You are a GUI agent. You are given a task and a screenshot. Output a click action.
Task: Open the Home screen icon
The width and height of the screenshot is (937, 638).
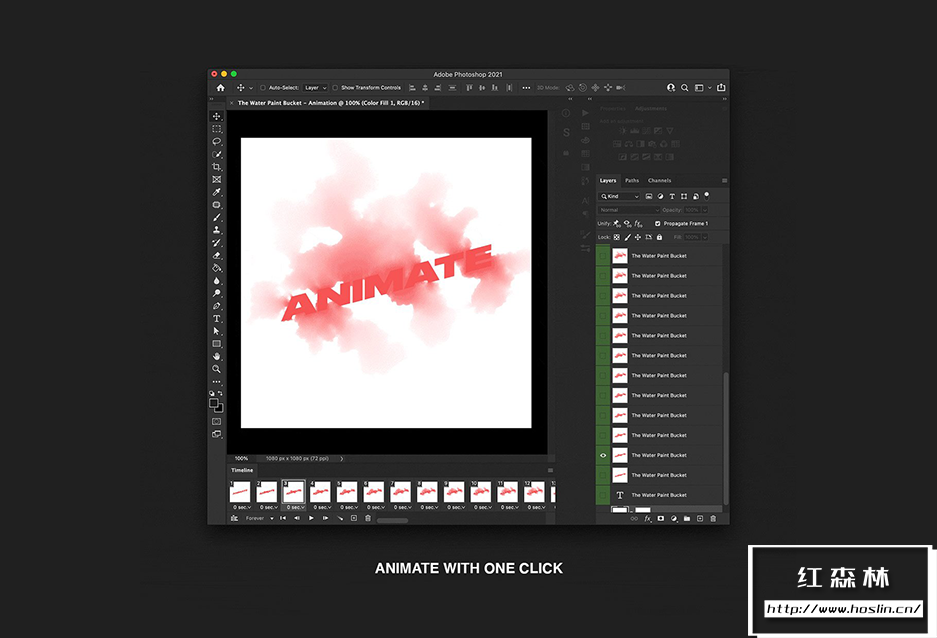pyautogui.click(x=221, y=87)
